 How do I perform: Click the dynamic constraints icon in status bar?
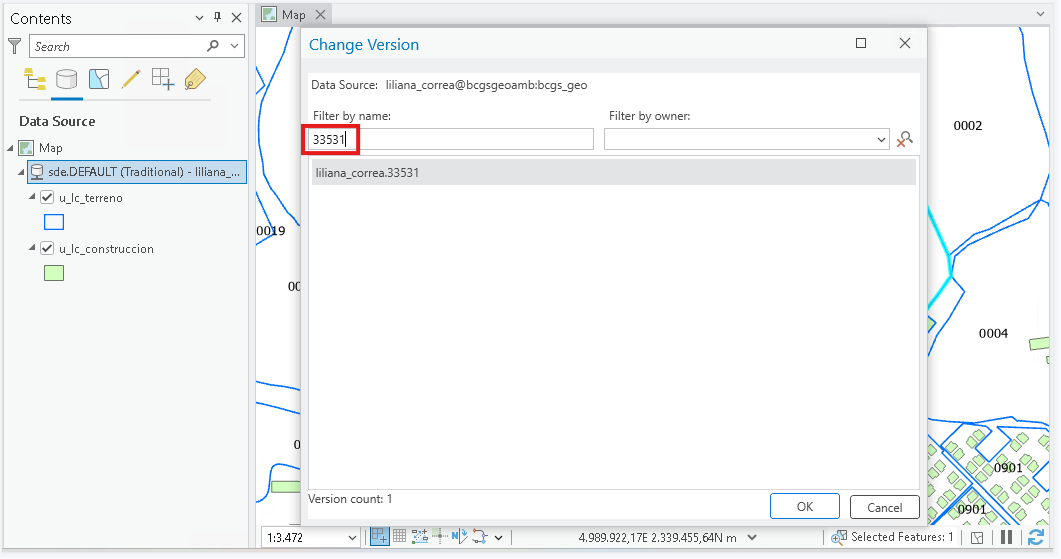tap(480, 537)
